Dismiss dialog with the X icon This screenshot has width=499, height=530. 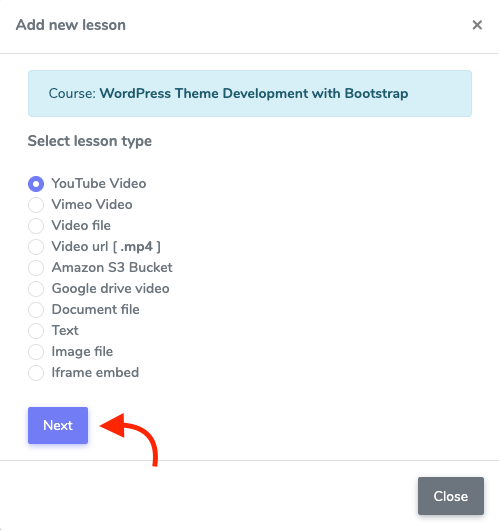[x=477, y=25]
